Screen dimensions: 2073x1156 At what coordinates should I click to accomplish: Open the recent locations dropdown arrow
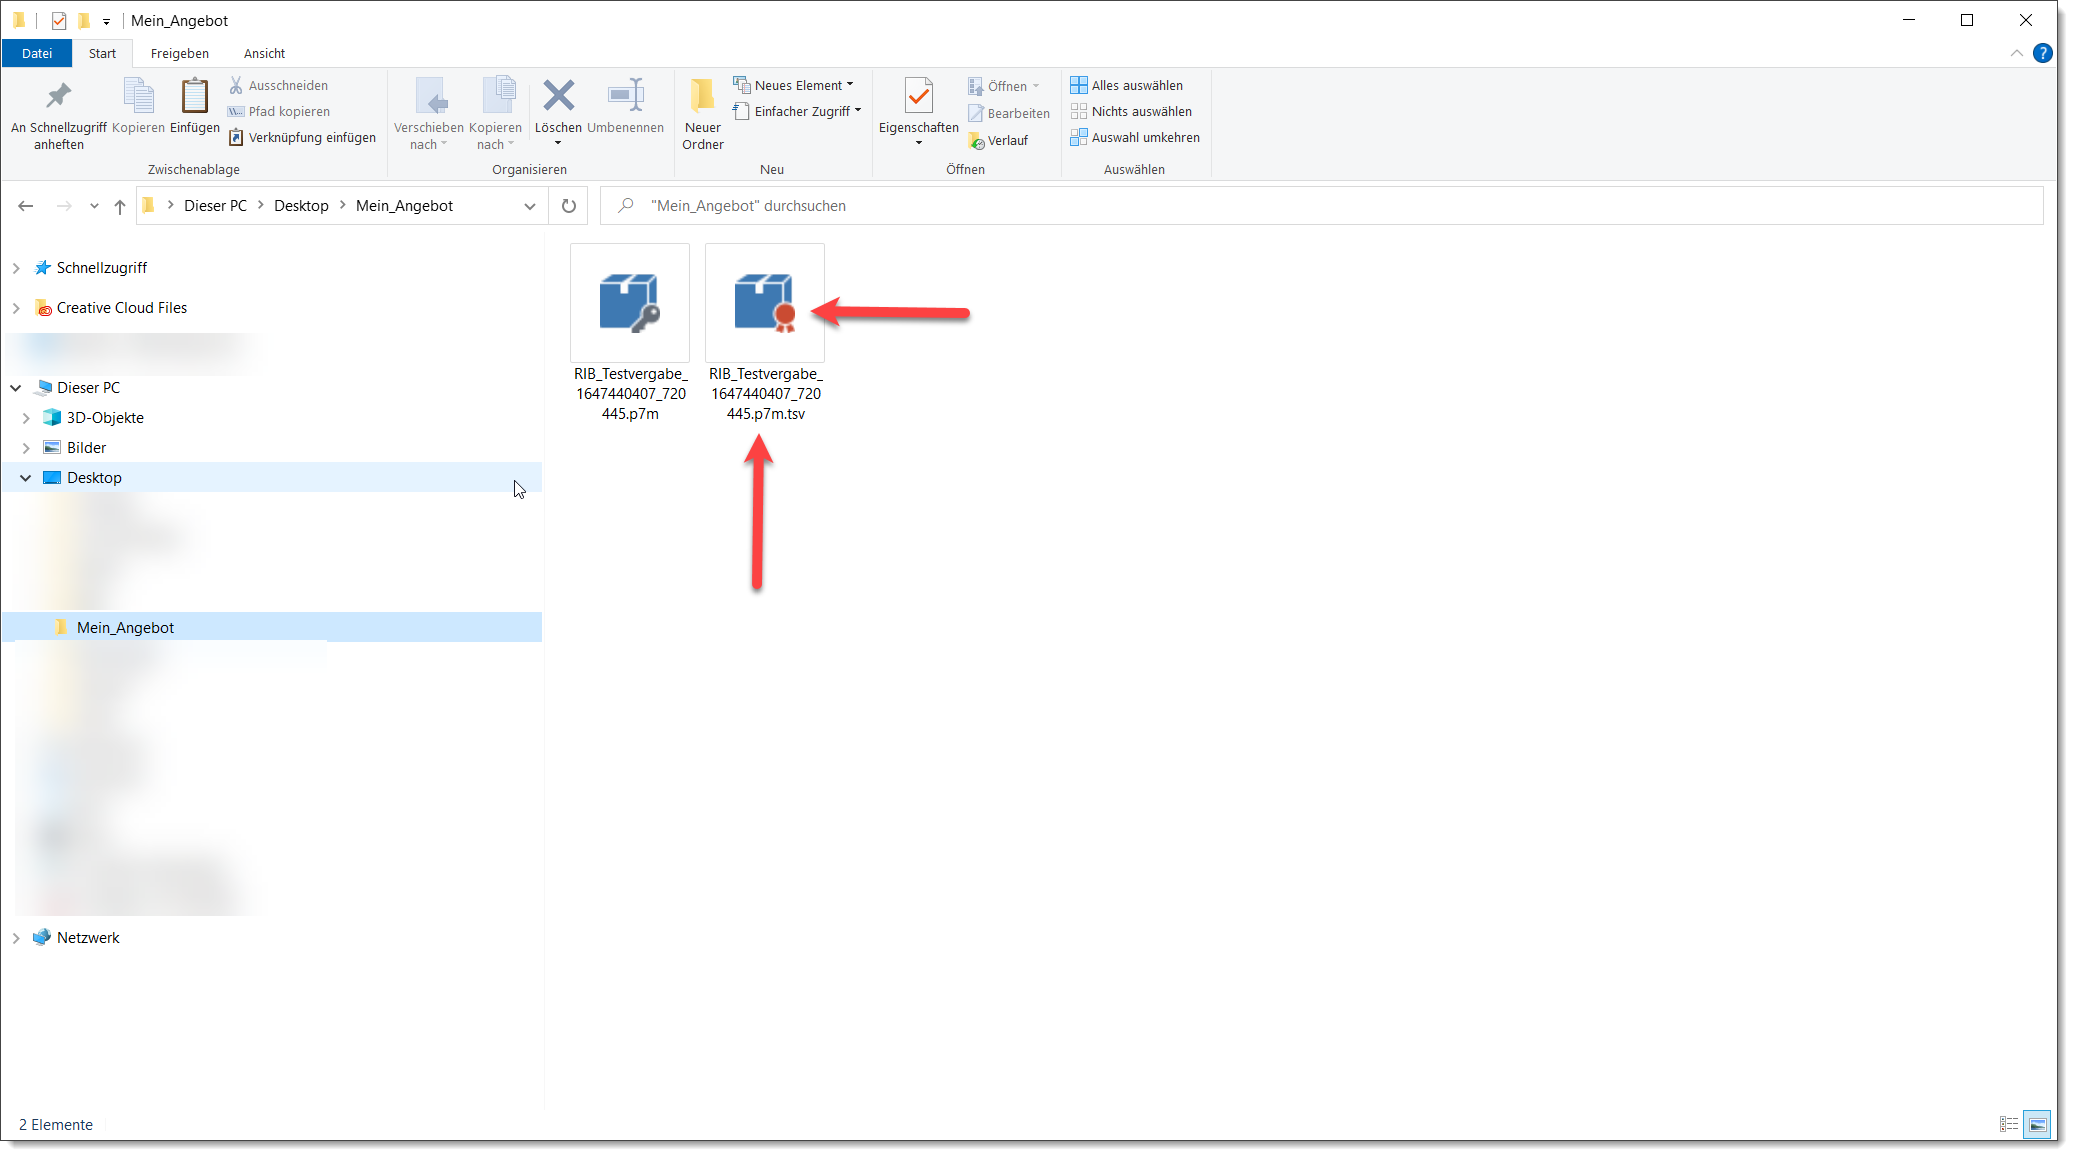(x=94, y=206)
